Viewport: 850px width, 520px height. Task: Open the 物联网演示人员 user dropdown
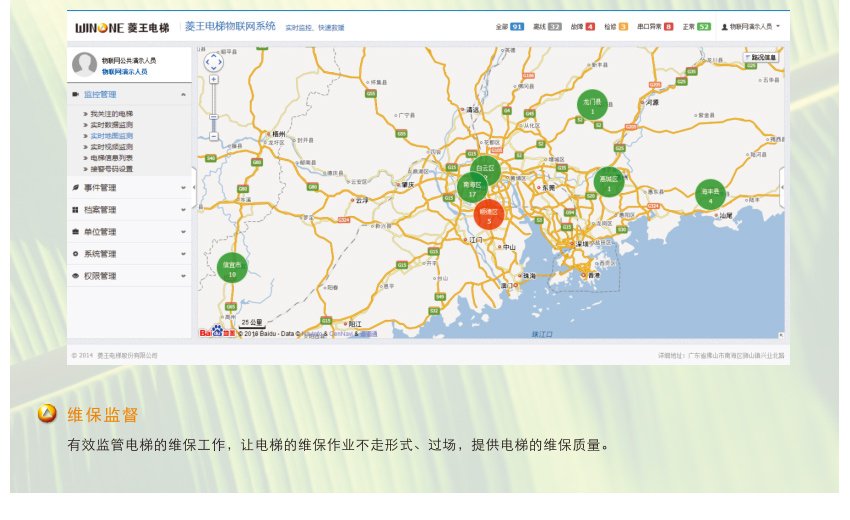point(751,27)
